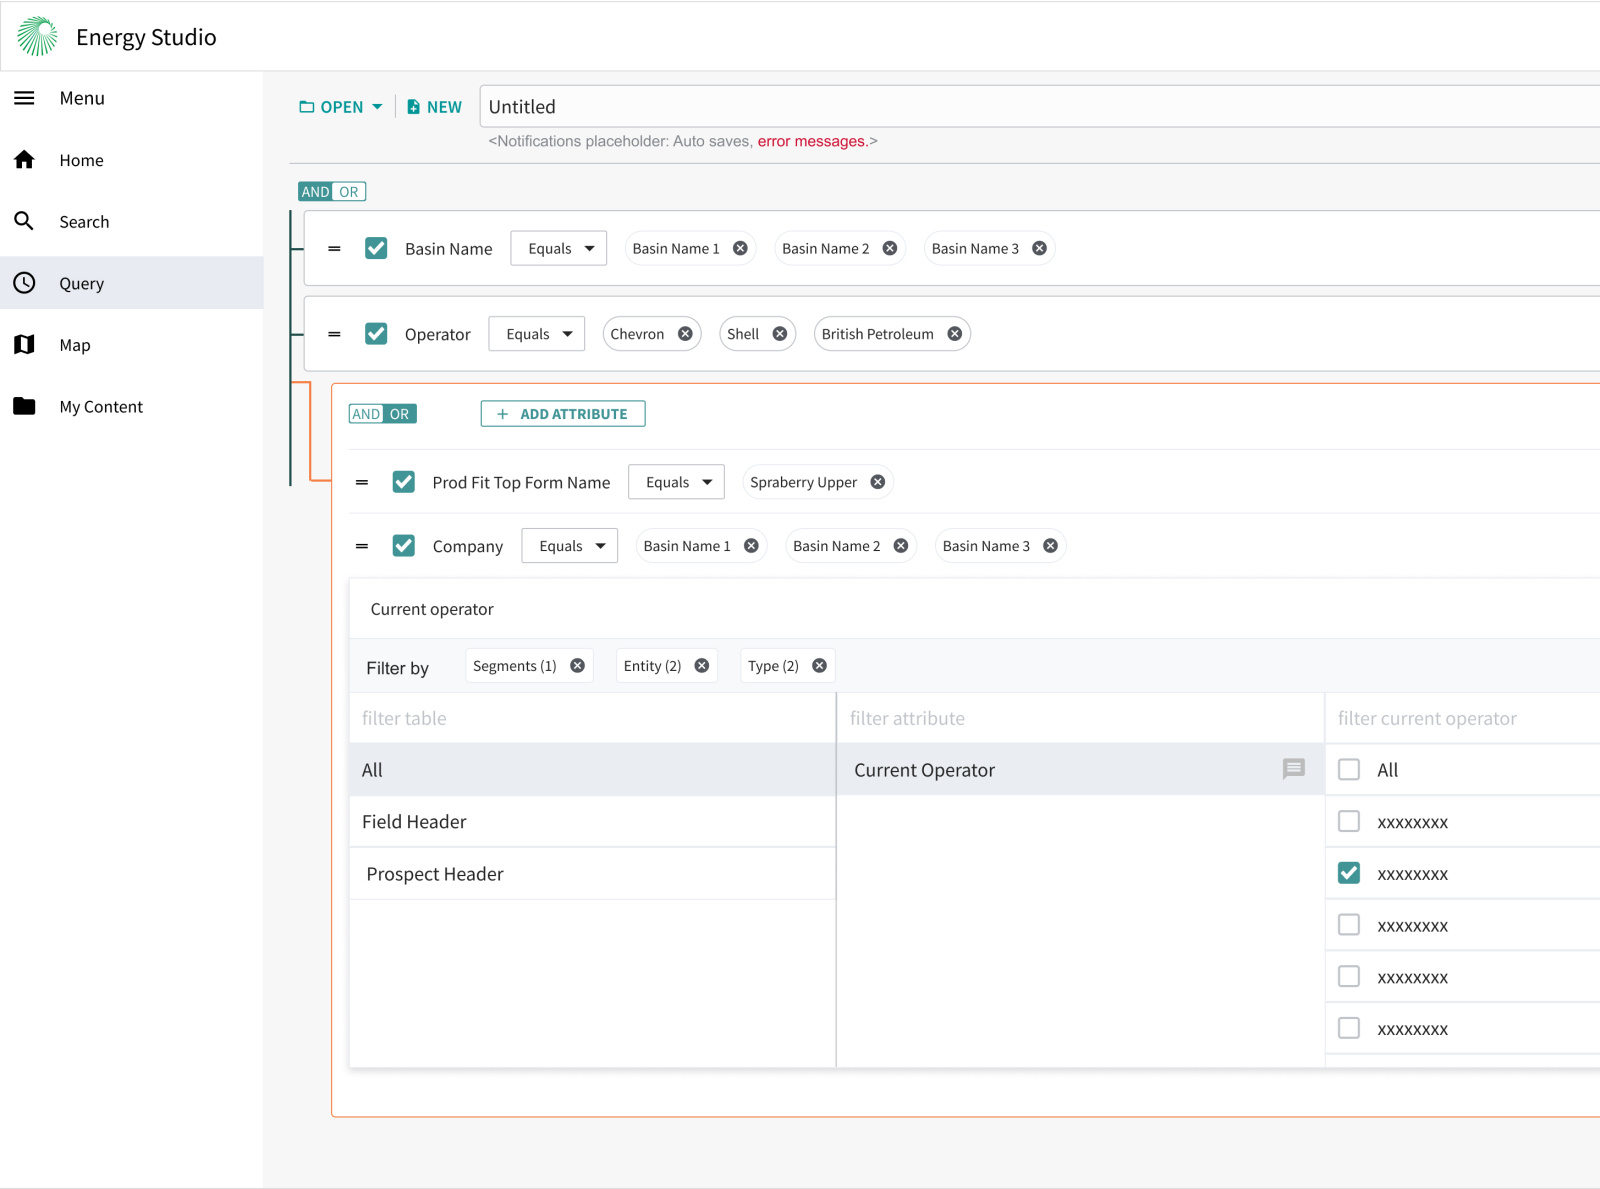
Task: Select Field Header in table list
Action: [592, 821]
